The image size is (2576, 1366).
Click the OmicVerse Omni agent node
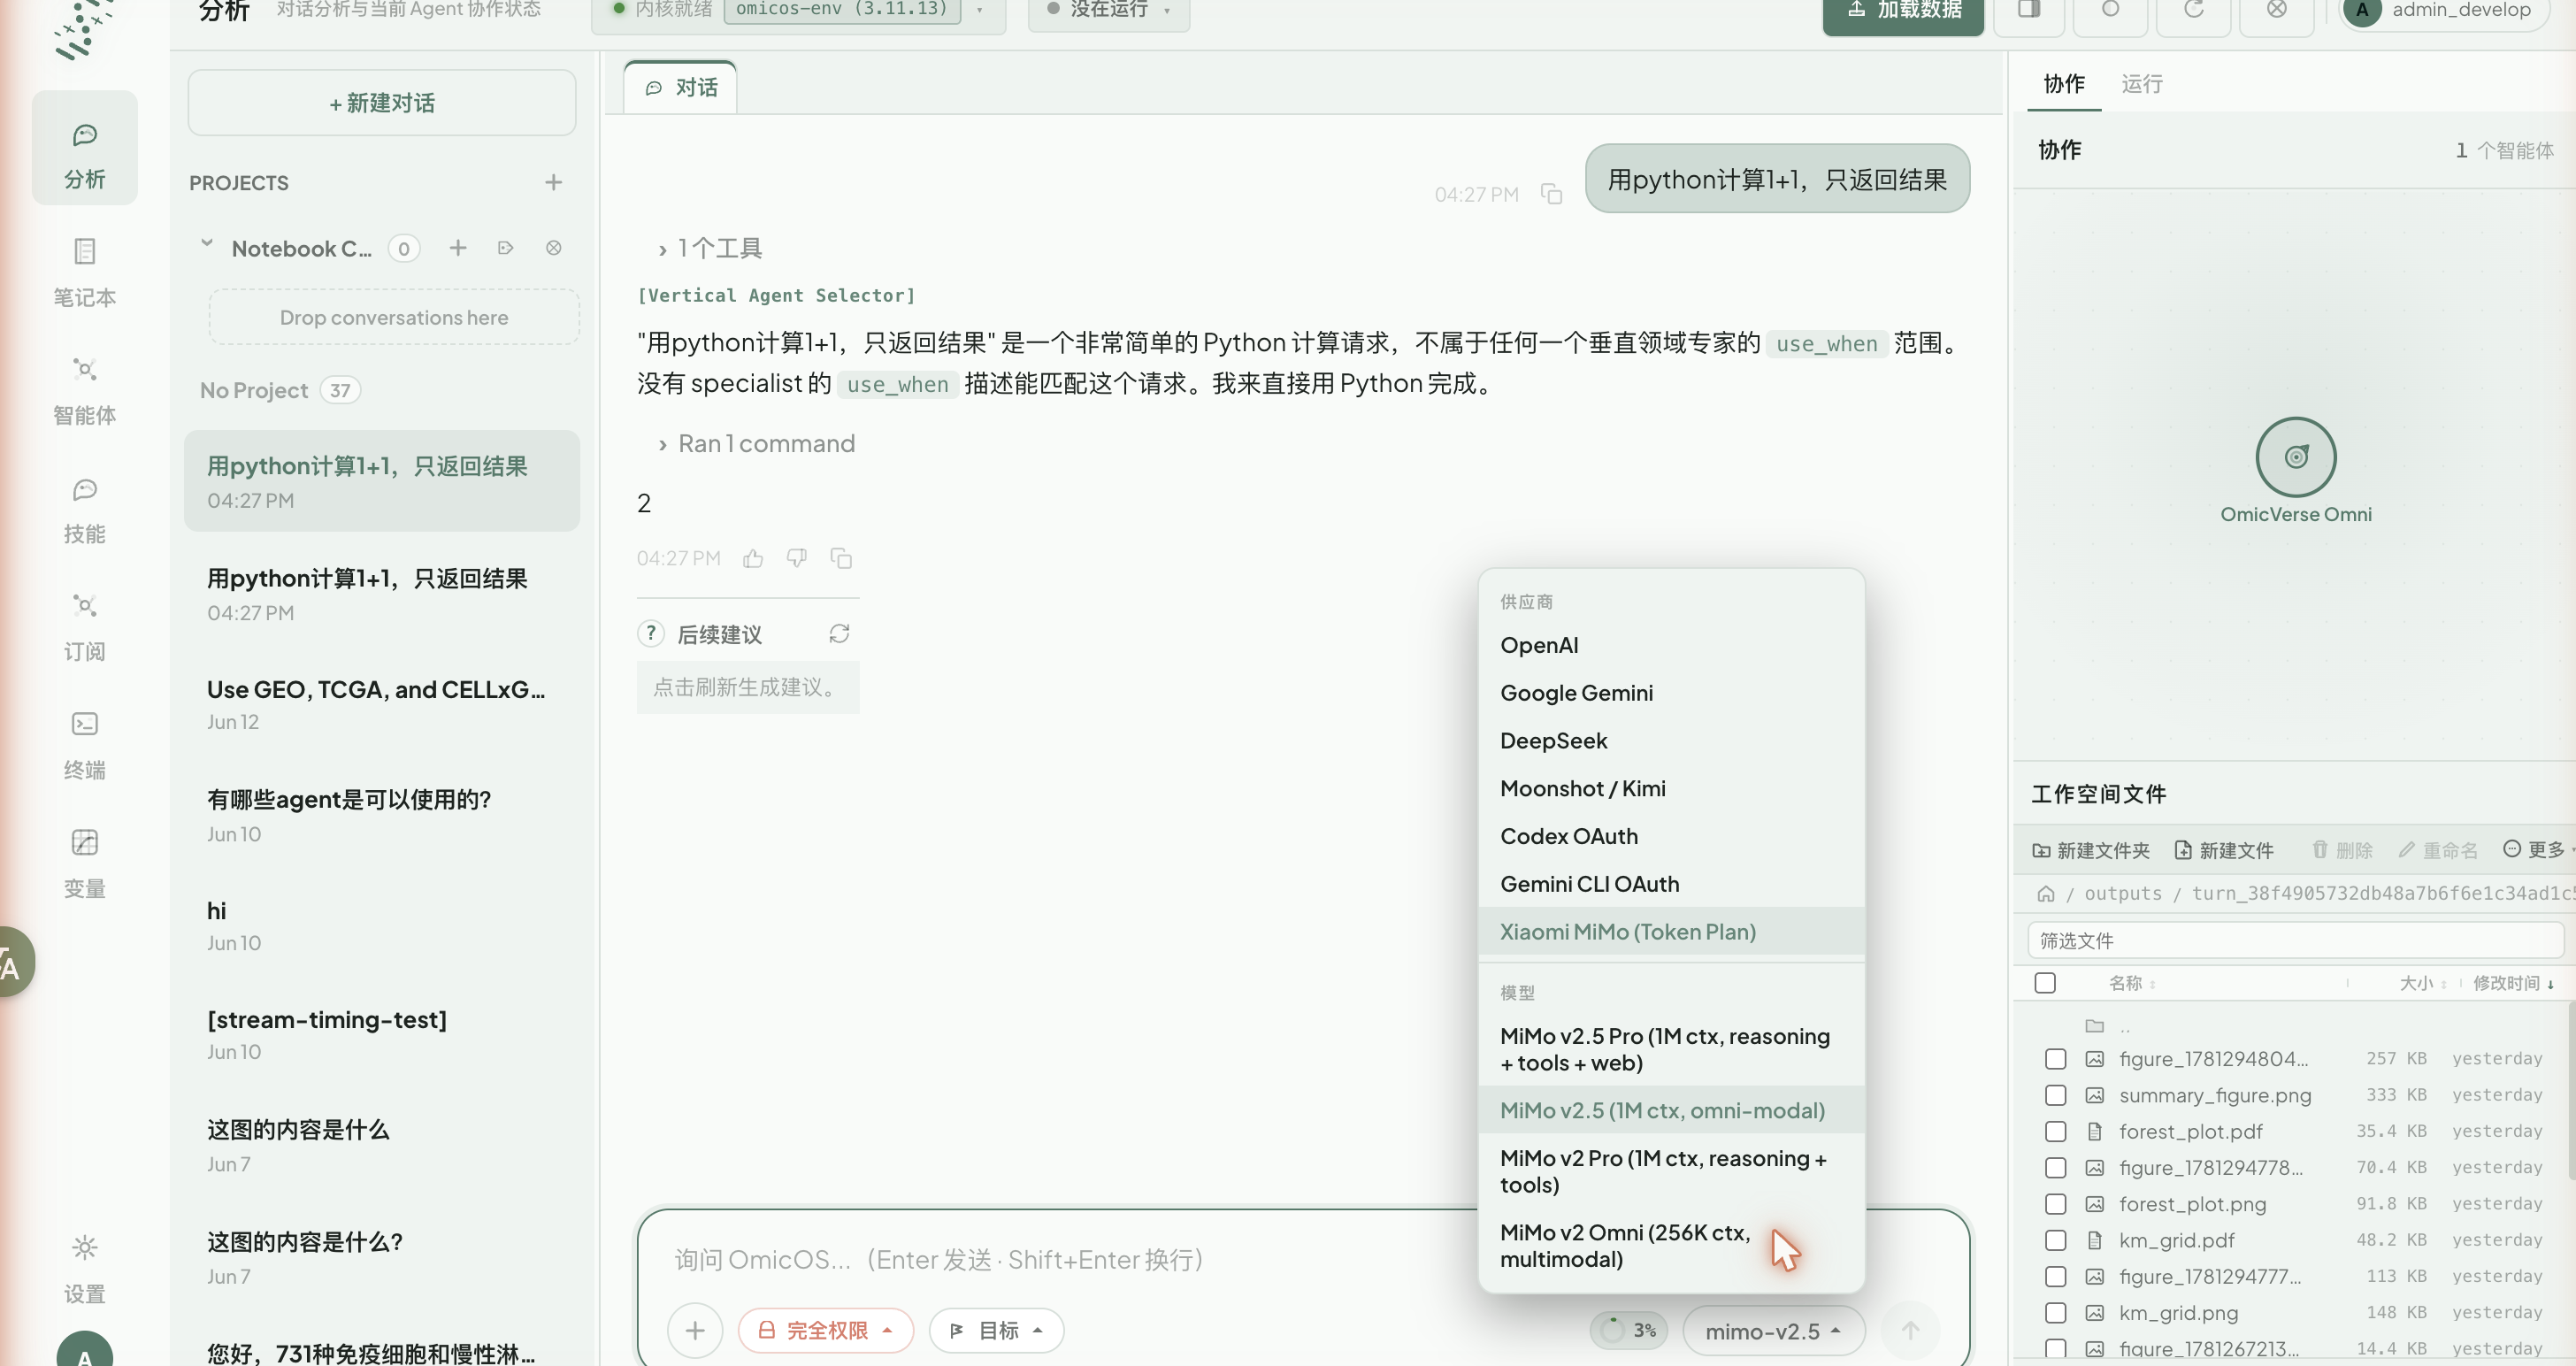tap(2295, 457)
